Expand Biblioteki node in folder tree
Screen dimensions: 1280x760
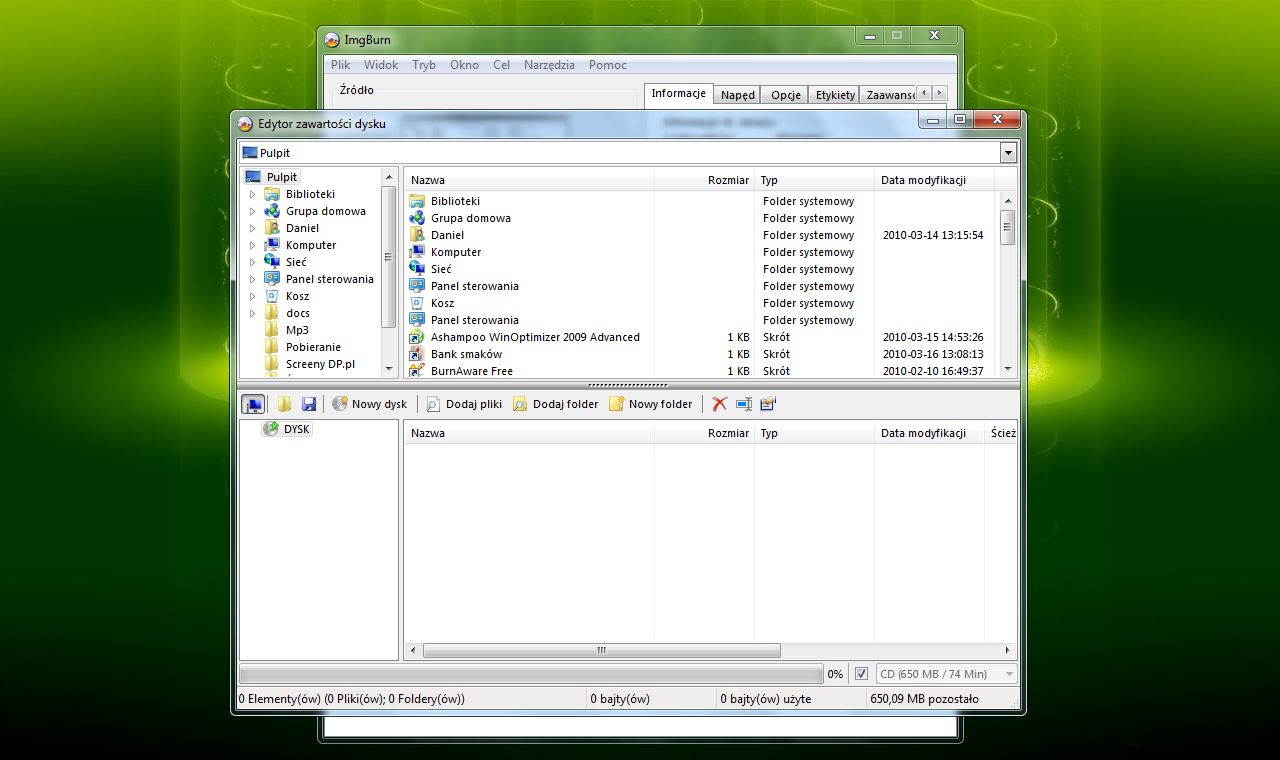coord(252,194)
